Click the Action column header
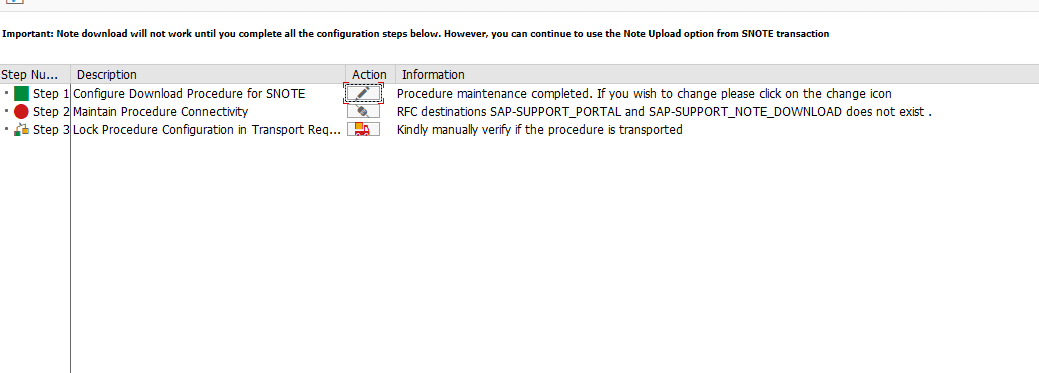 click(x=370, y=74)
